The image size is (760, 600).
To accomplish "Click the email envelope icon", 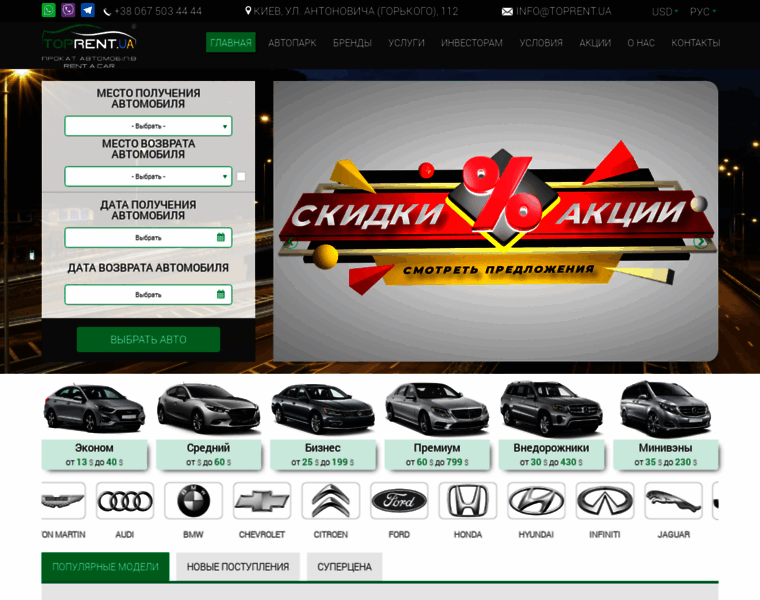I will coord(507,12).
